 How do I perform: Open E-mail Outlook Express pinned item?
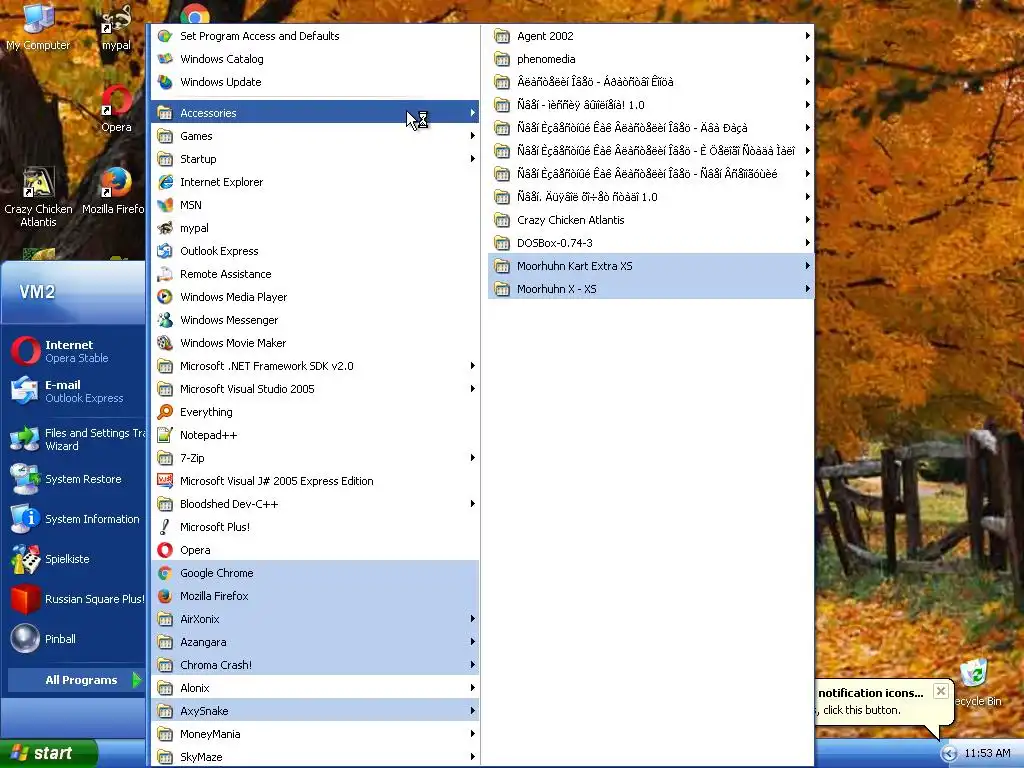coord(75,391)
